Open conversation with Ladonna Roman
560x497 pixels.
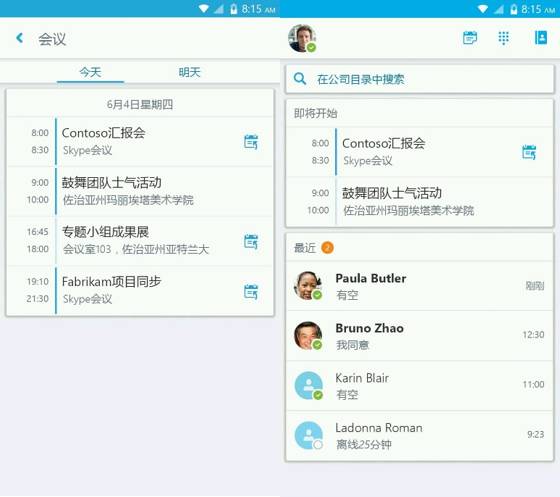[x=420, y=436]
